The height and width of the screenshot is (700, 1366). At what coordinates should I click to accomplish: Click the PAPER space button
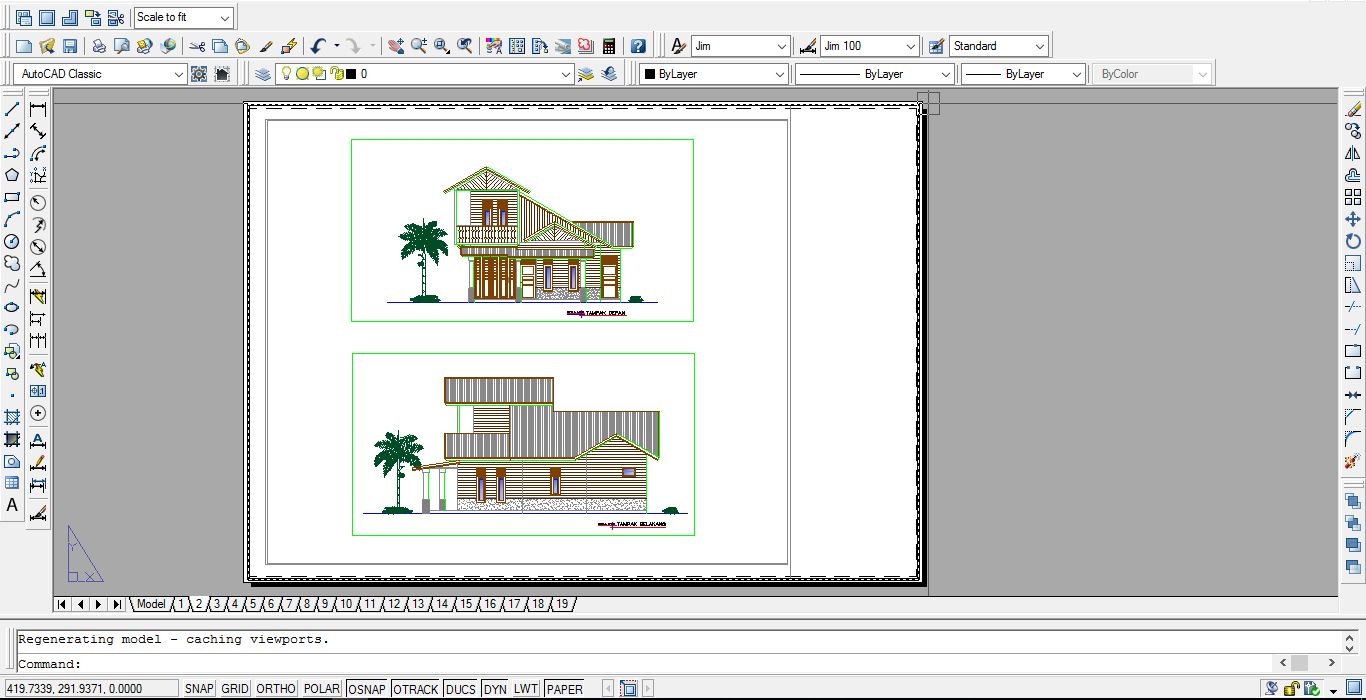tap(564, 688)
